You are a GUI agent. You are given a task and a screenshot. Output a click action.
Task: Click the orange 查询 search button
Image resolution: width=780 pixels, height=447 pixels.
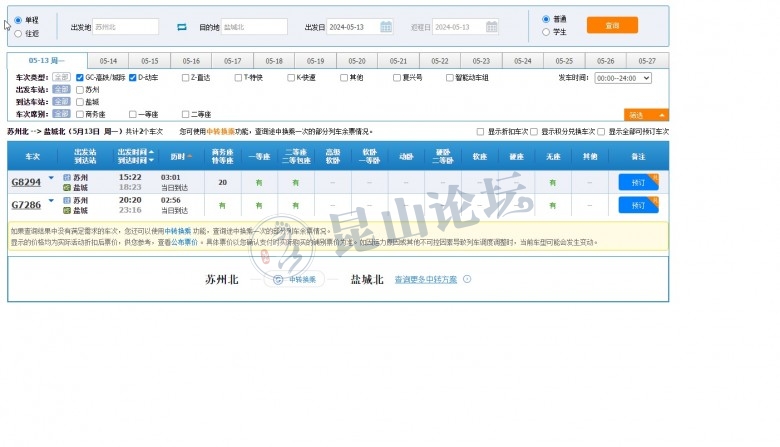tap(611, 25)
